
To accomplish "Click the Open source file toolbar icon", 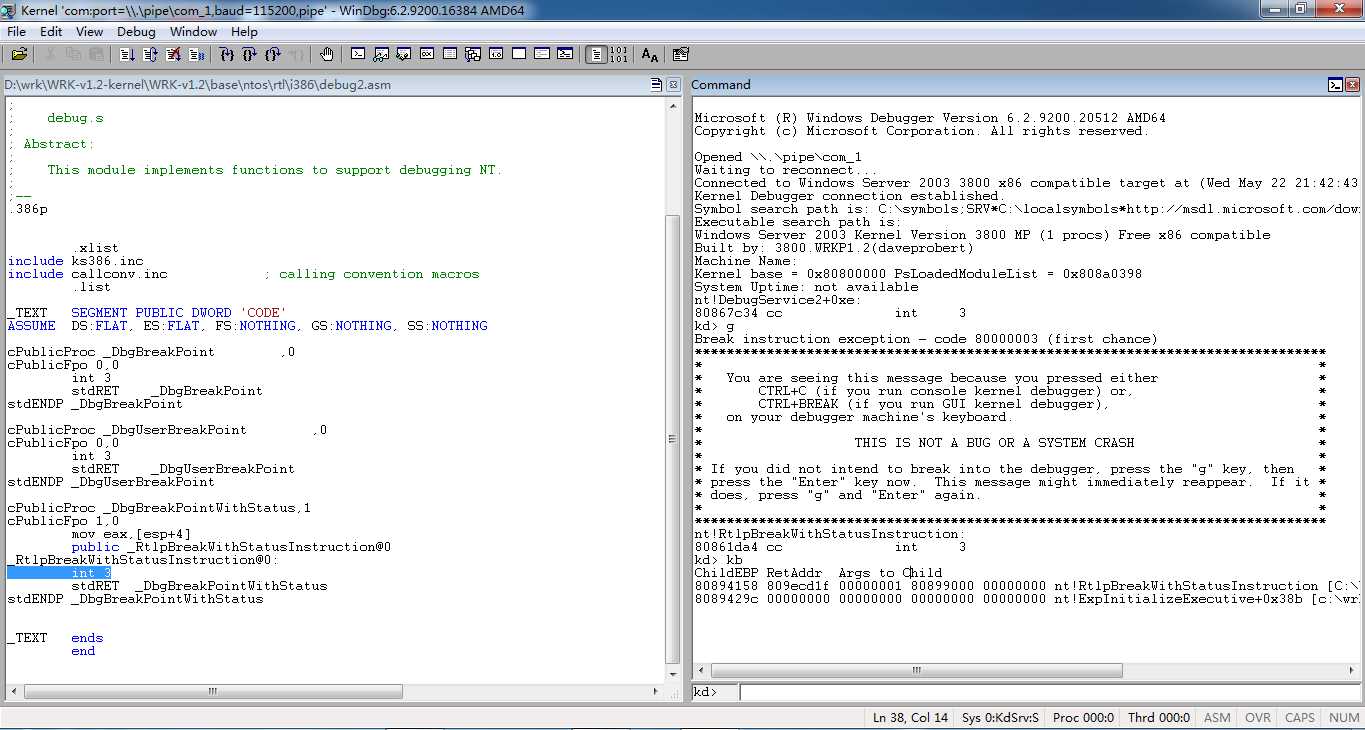I will [x=19, y=54].
